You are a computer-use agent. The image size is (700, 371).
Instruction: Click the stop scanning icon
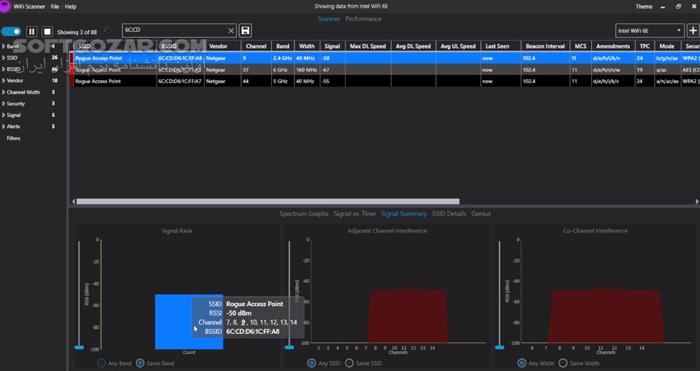tap(47, 32)
